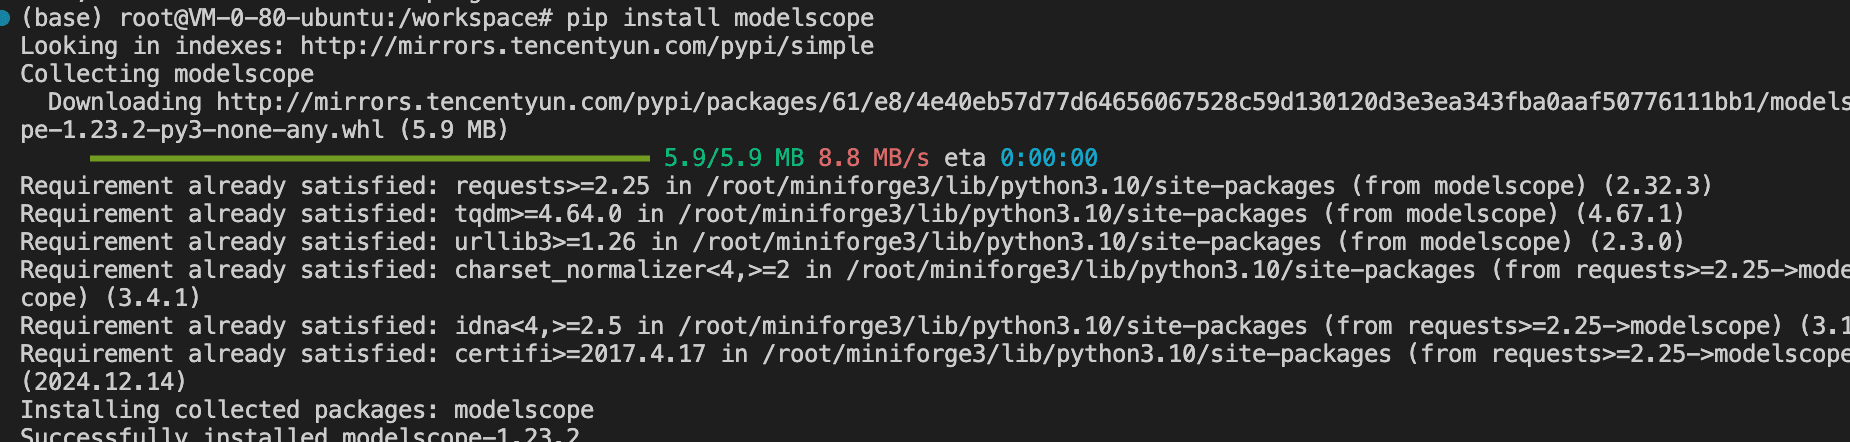
Task: Click the 'Successfully installed modelscope-1.23.2' line
Action: (300, 434)
